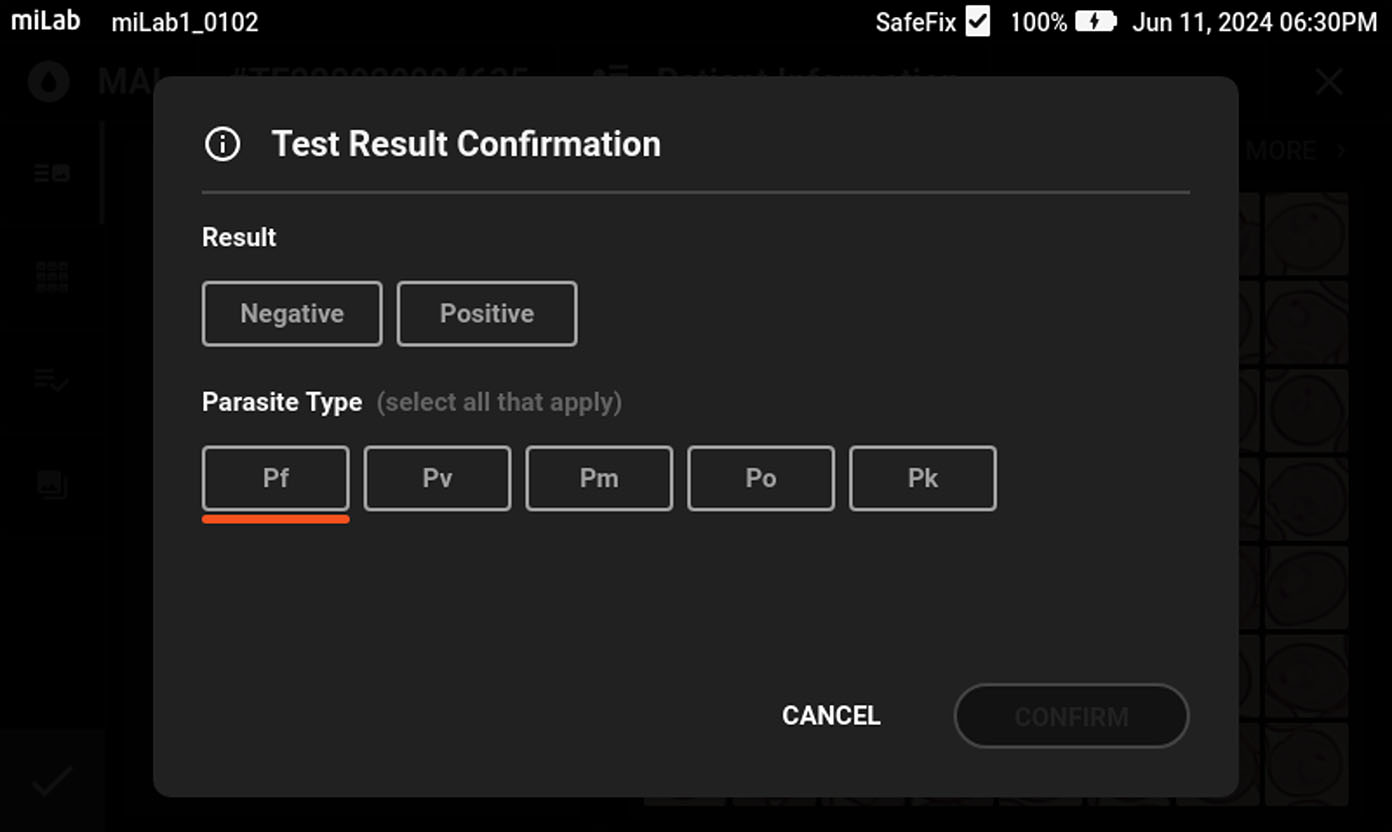1392x832 pixels.
Task: Enable the Pm parasite type
Action: 599,478
